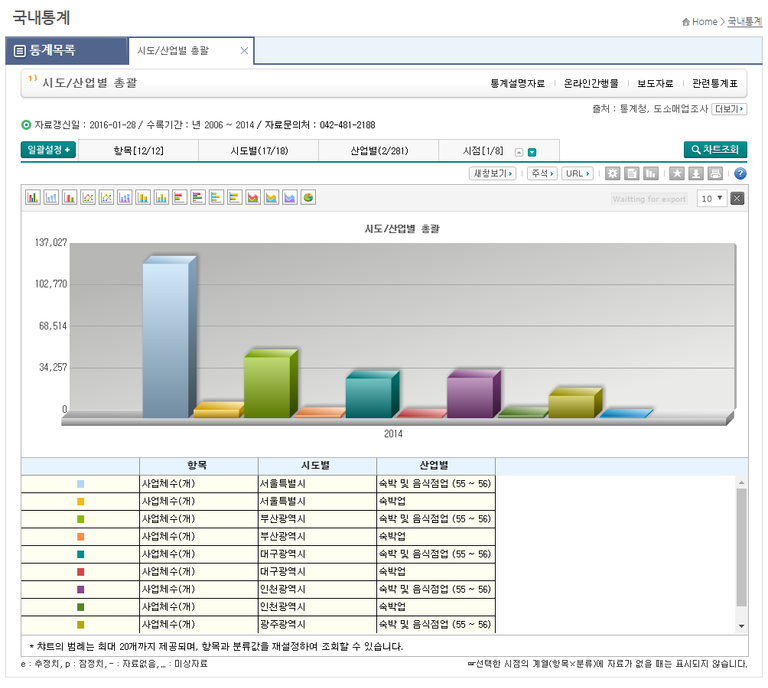Click the purple legend swatch for 인천광역시
This screenshot has width=768, height=688.
(x=81, y=589)
